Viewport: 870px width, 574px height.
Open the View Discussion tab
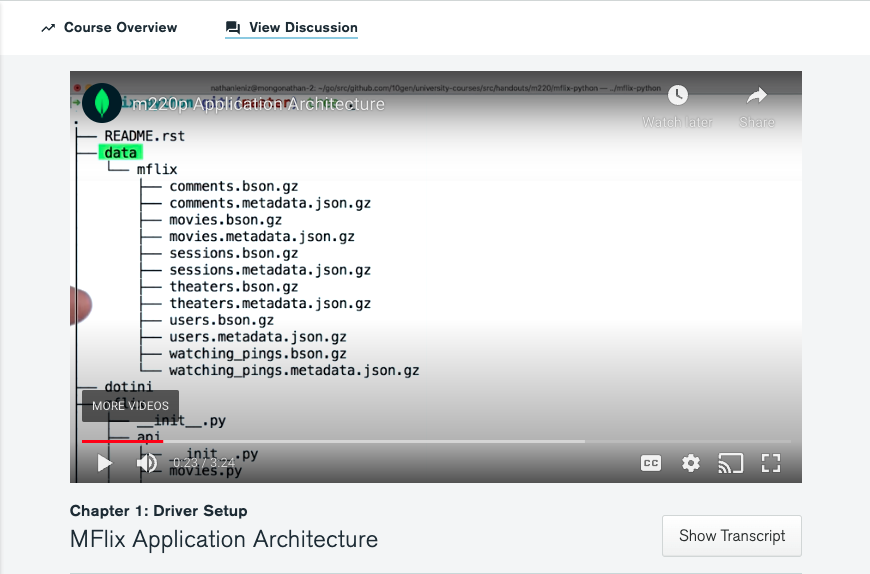tap(303, 28)
